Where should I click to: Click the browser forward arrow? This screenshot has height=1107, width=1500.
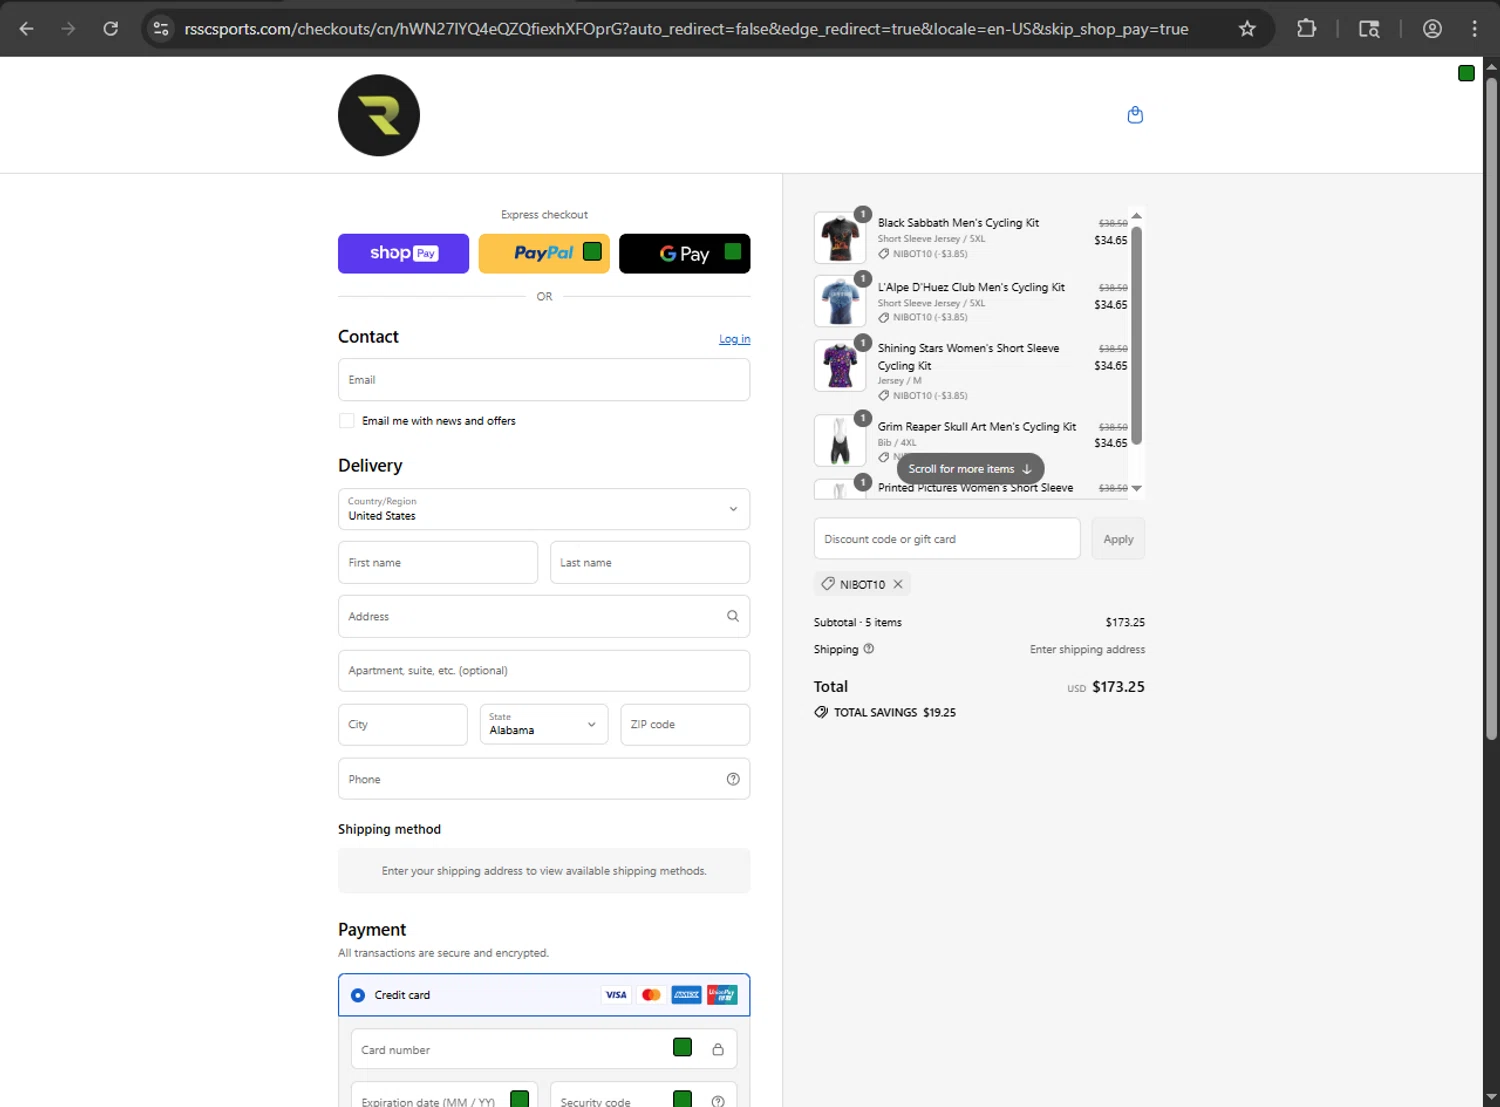point(68,29)
